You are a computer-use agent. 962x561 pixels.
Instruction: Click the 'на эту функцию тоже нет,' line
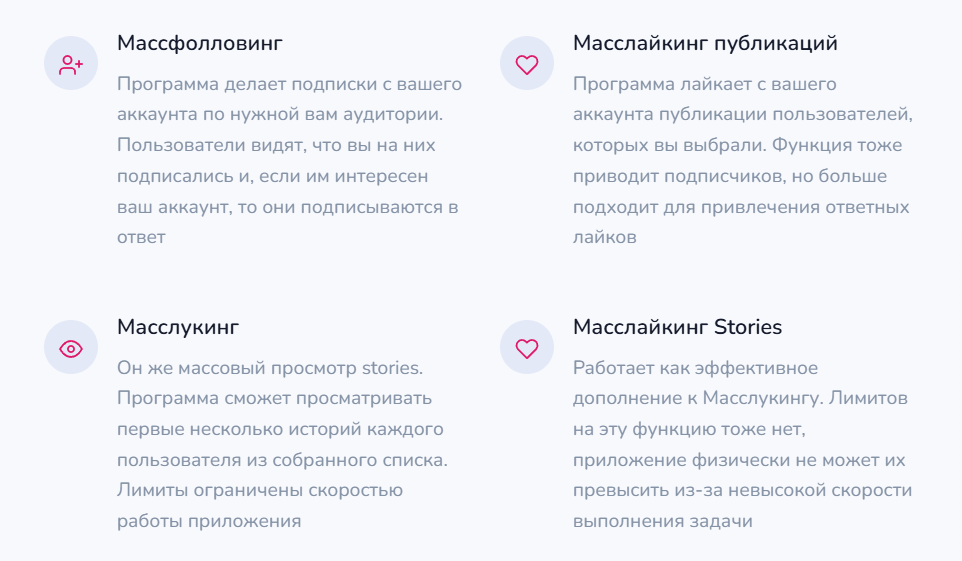(689, 430)
